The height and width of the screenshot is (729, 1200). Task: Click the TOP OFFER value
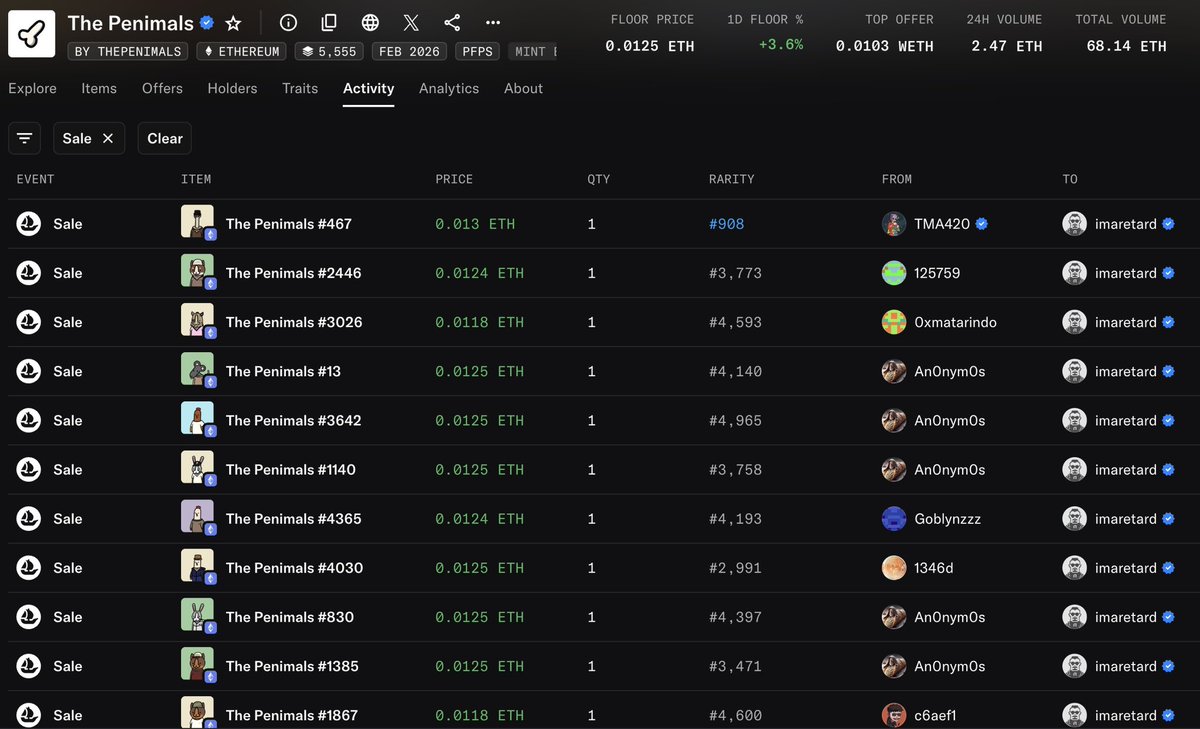[885, 46]
